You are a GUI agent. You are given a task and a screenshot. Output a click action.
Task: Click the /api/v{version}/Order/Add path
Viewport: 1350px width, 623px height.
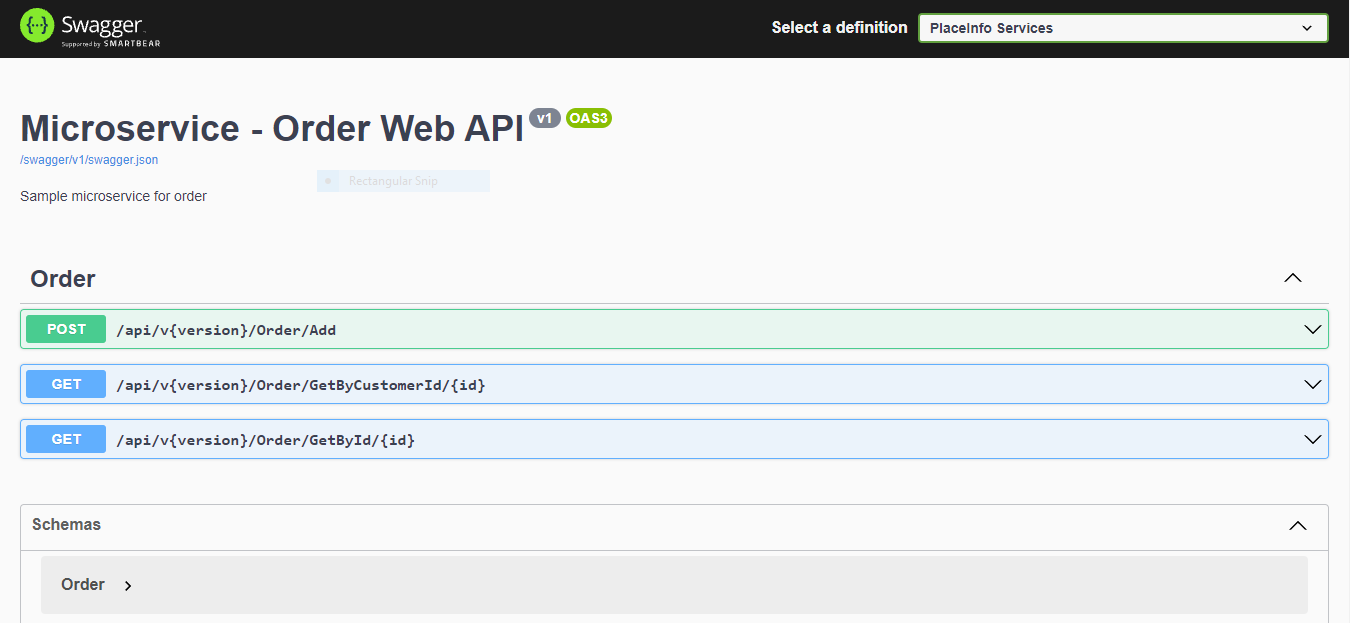226,330
